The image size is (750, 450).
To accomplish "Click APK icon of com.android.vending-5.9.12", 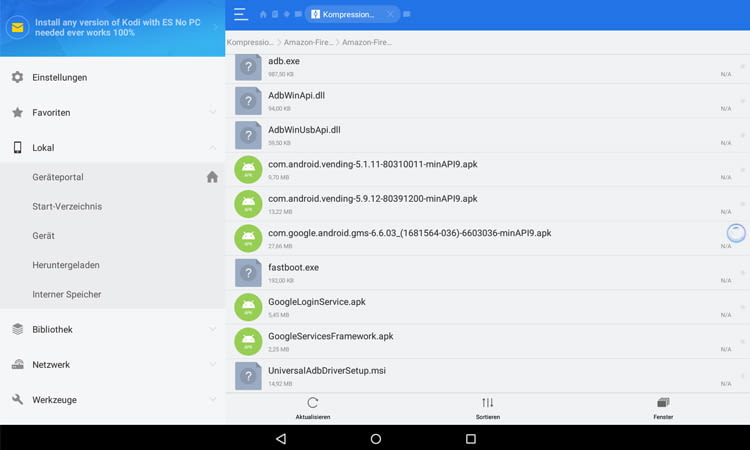I will pos(248,204).
